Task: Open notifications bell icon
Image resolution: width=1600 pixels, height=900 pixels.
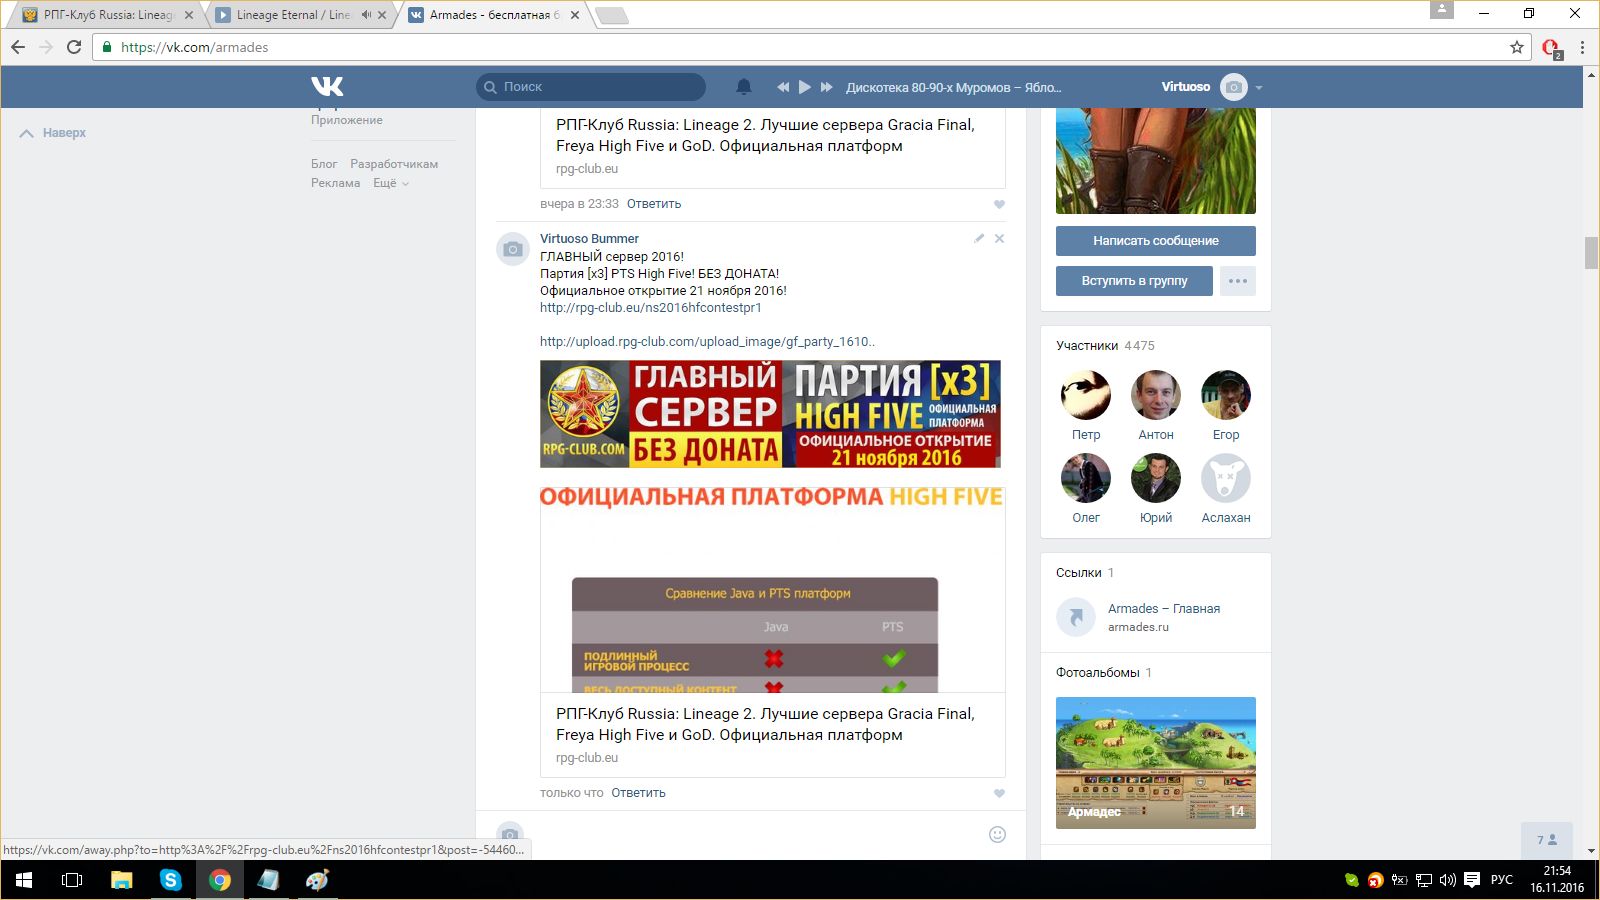Action: click(743, 87)
